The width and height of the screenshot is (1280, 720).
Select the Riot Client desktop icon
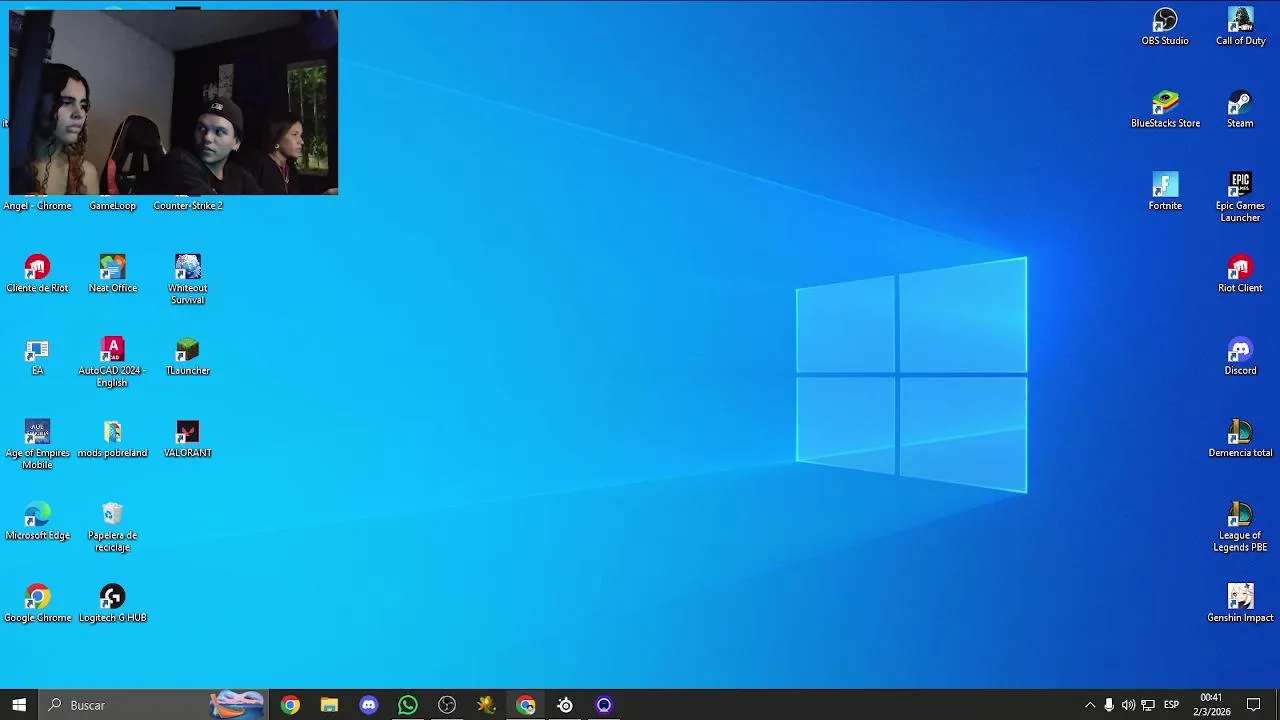(x=1240, y=274)
